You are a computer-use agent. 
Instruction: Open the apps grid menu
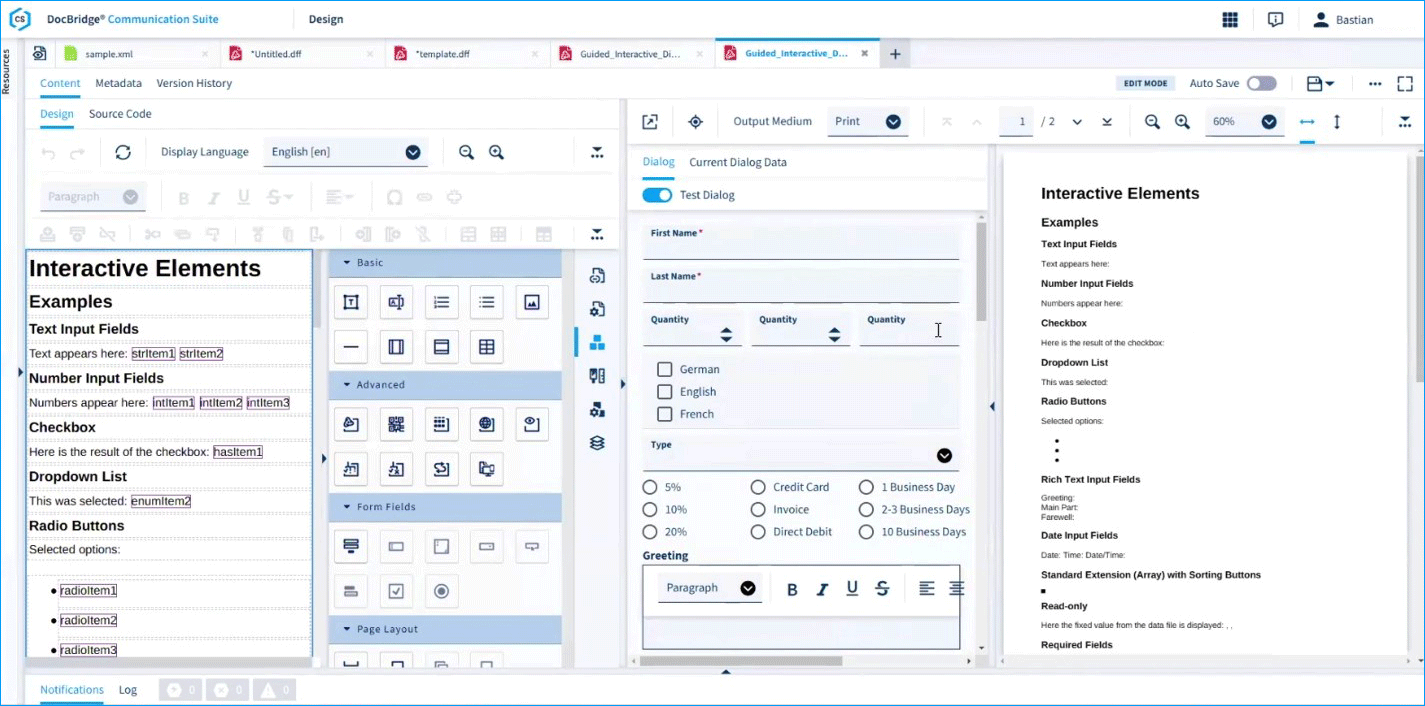pyautogui.click(x=1230, y=19)
